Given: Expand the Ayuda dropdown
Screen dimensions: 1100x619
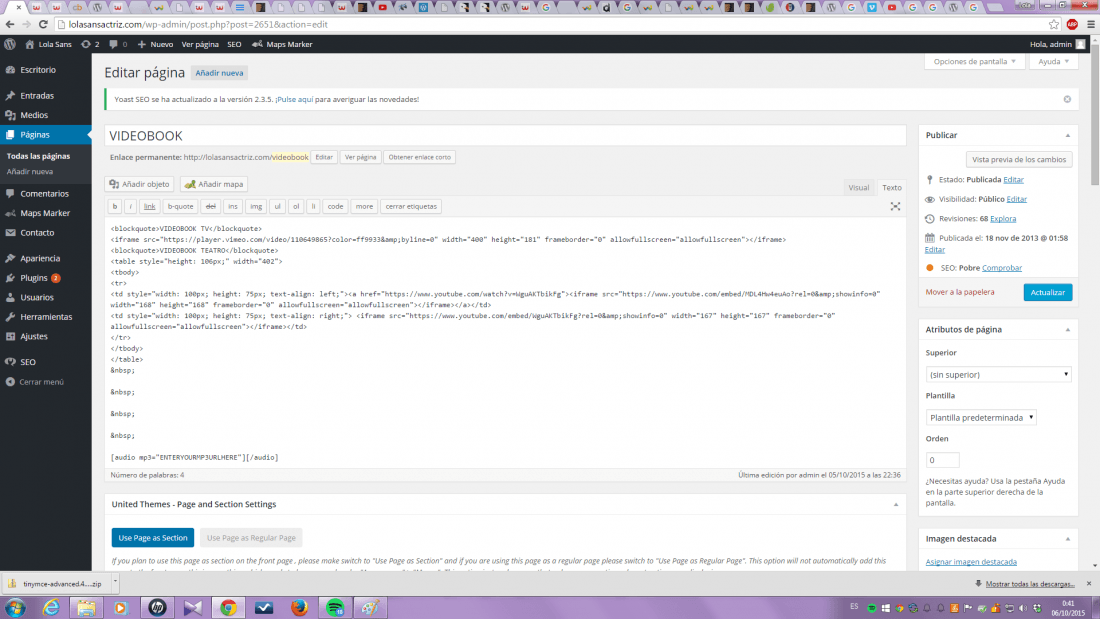Looking at the screenshot, I should (x=1054, y=62).
